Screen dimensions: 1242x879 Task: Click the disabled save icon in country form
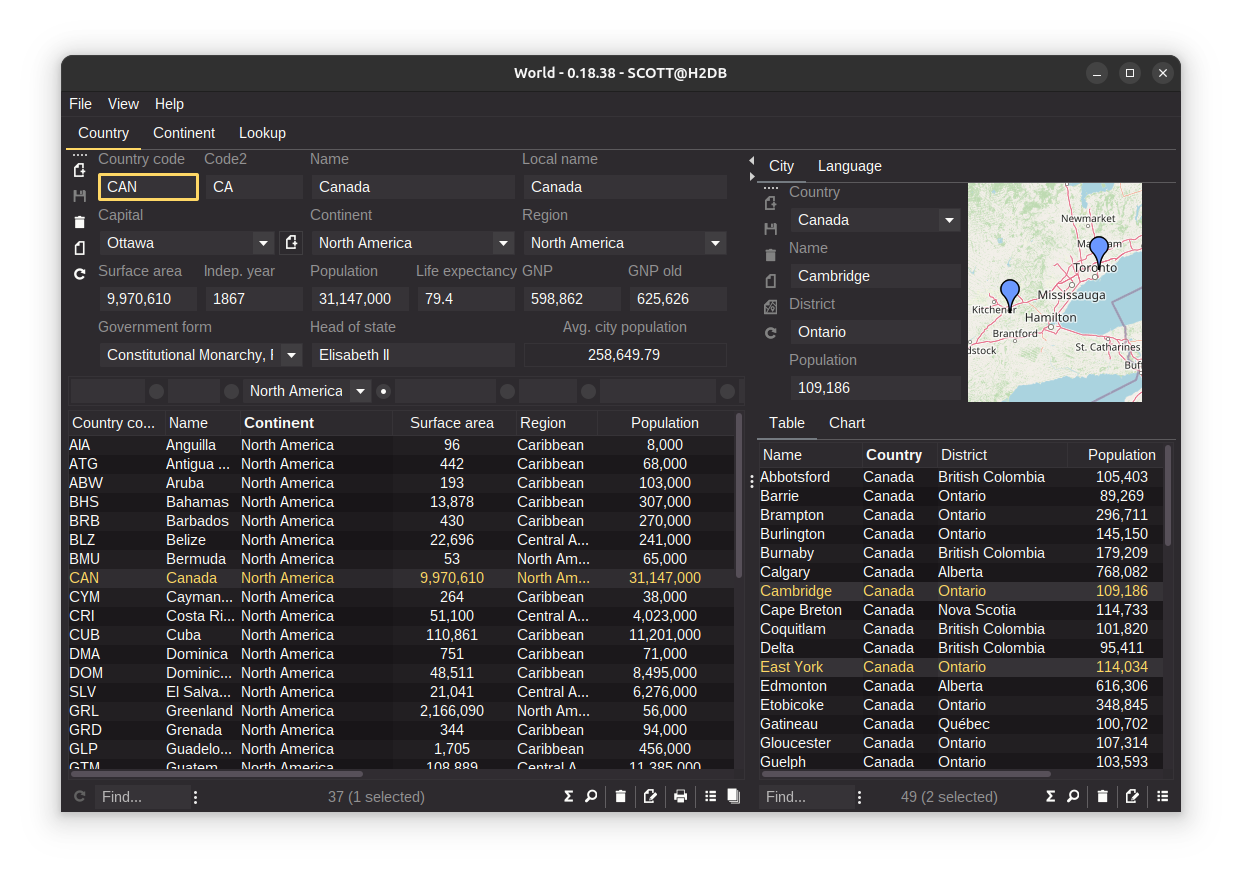coord(80,196)
